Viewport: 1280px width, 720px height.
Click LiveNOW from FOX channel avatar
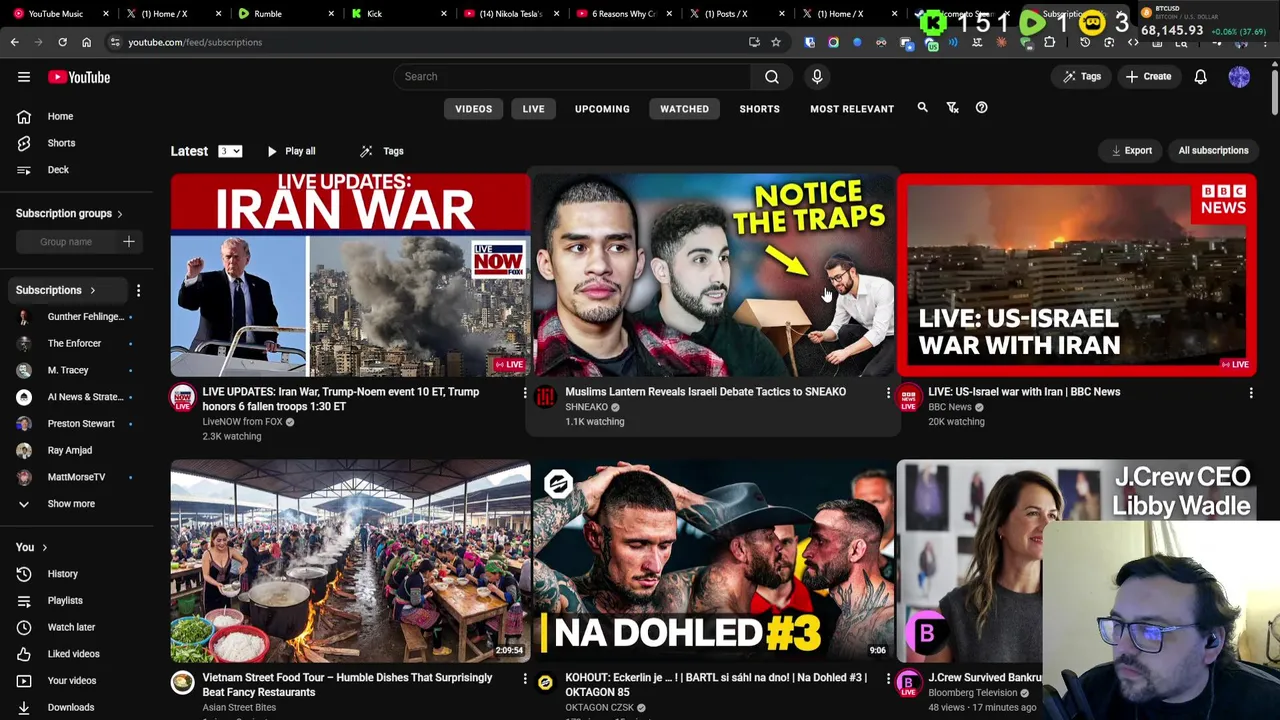(x=182, y=398)
